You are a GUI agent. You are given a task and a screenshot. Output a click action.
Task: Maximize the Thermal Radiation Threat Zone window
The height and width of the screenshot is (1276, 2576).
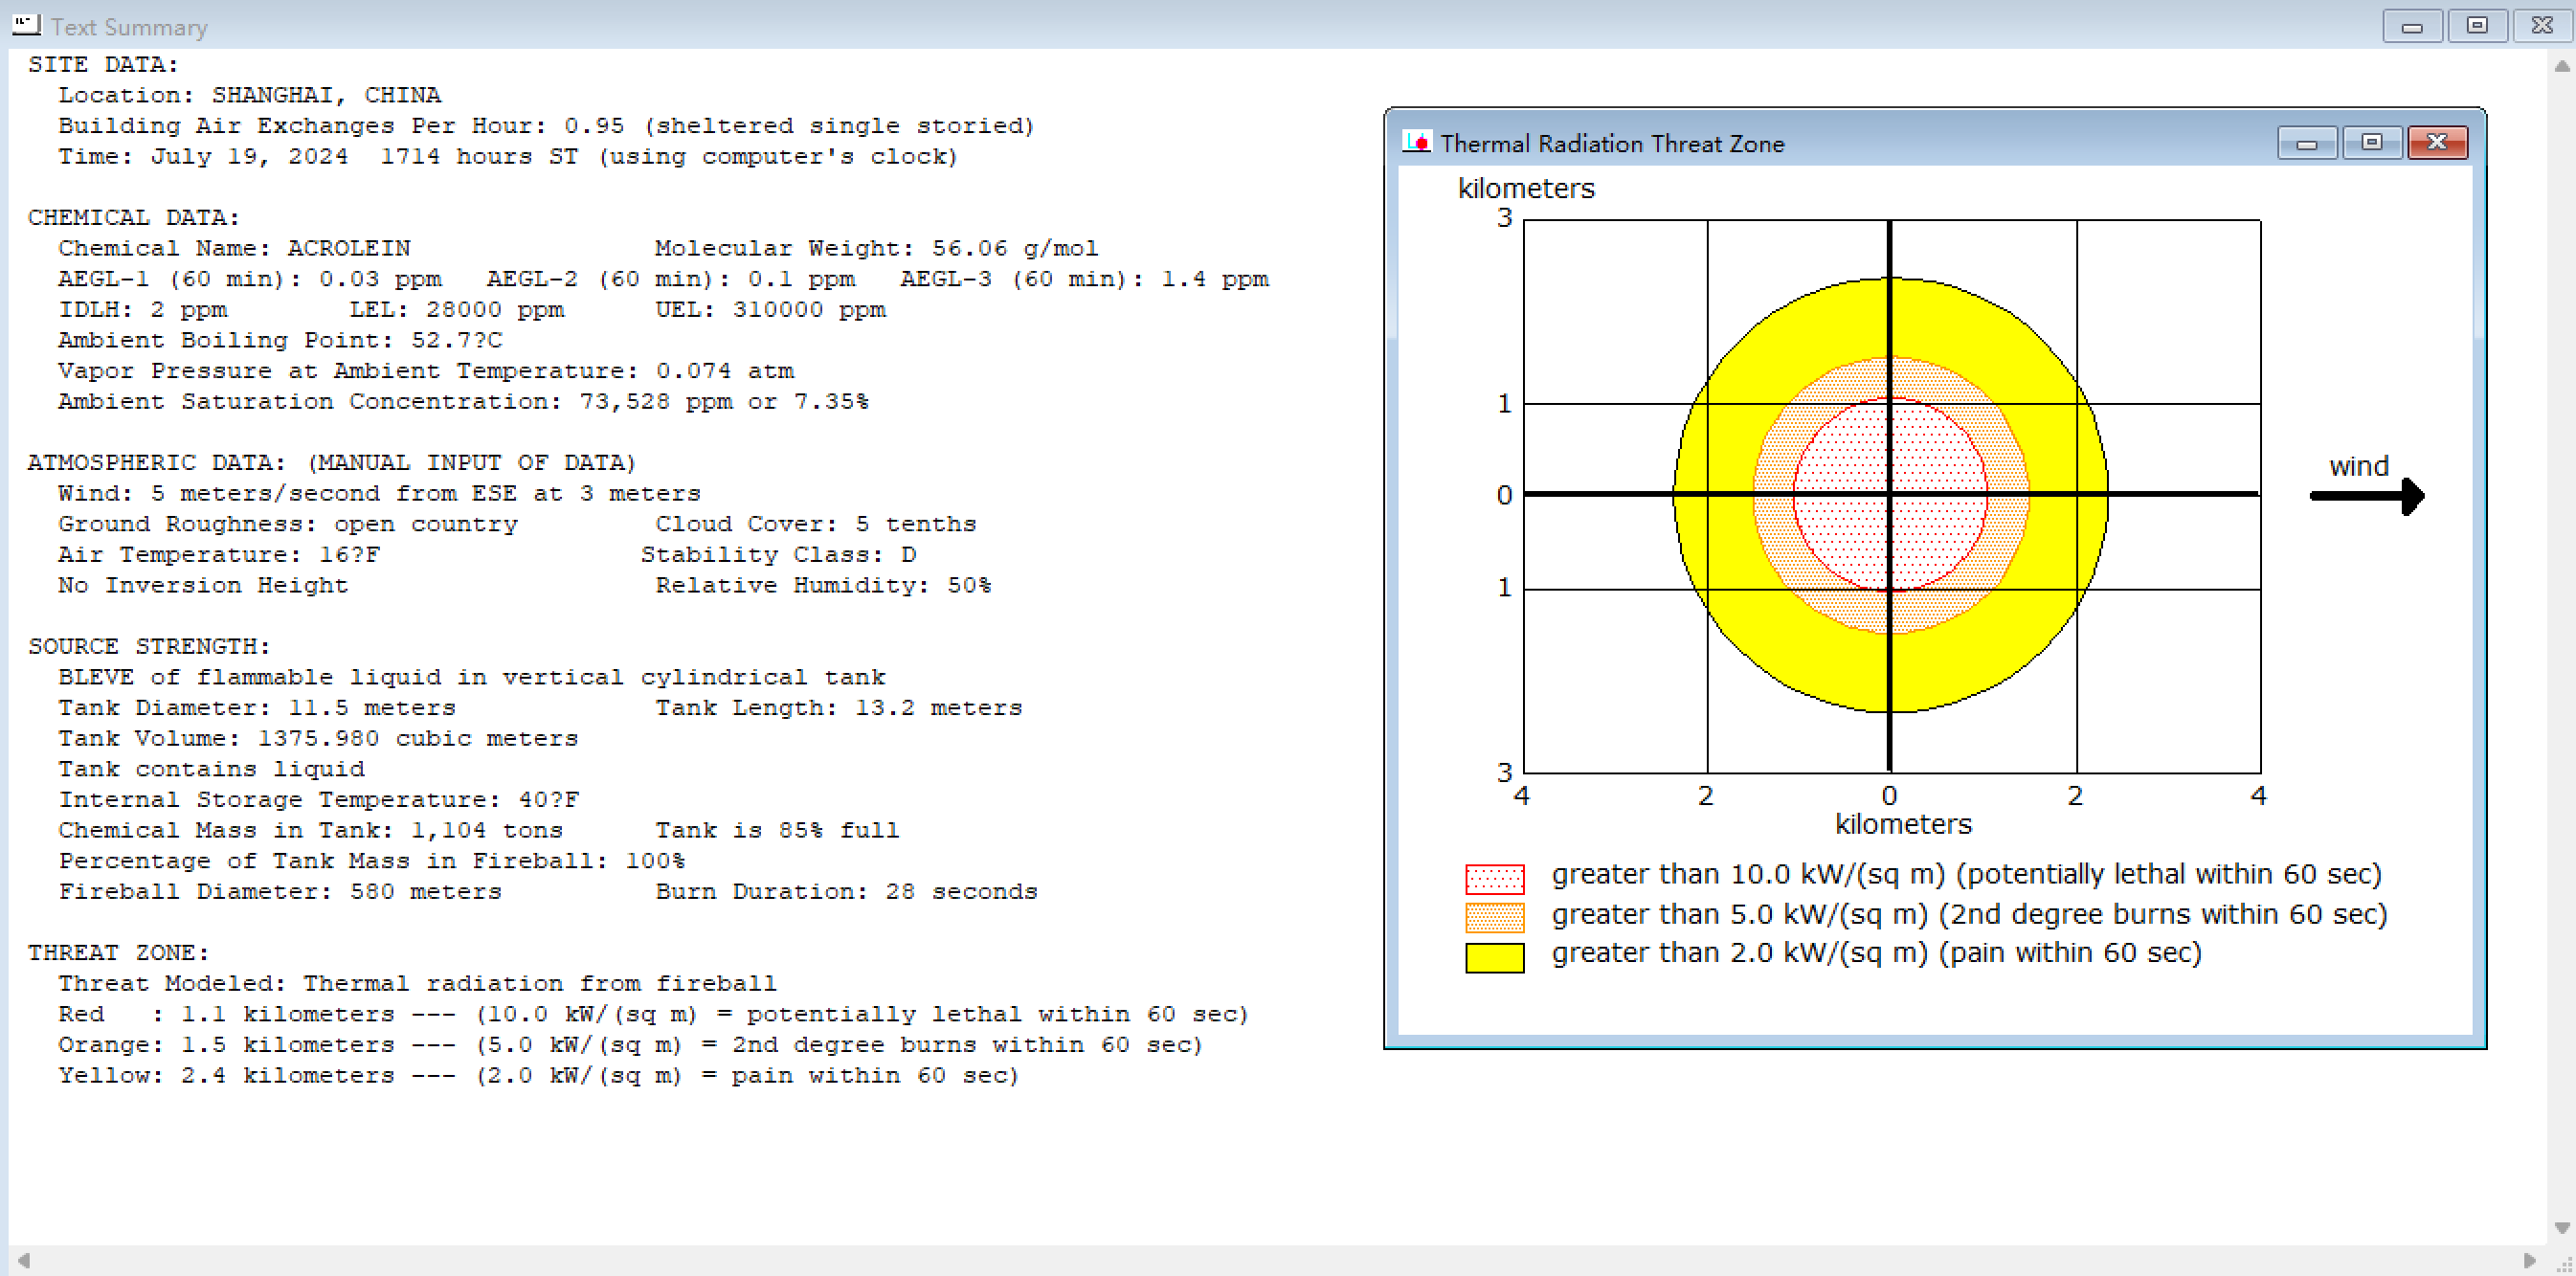2371,143
